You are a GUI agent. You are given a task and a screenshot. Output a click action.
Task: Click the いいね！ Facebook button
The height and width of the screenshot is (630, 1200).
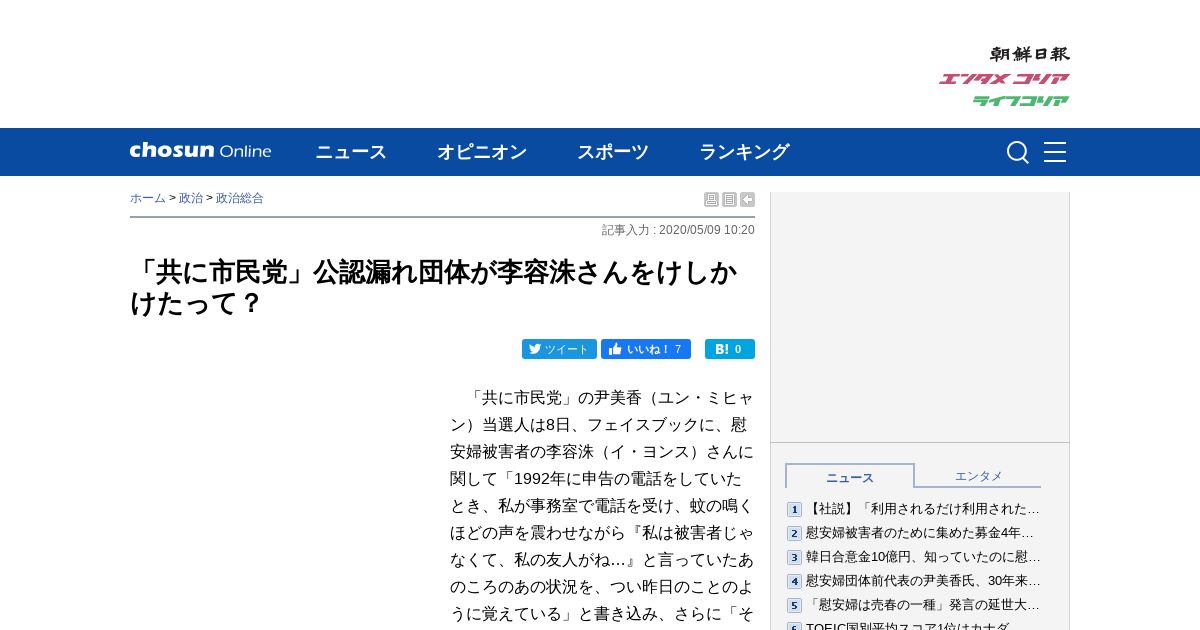[646, 349]
